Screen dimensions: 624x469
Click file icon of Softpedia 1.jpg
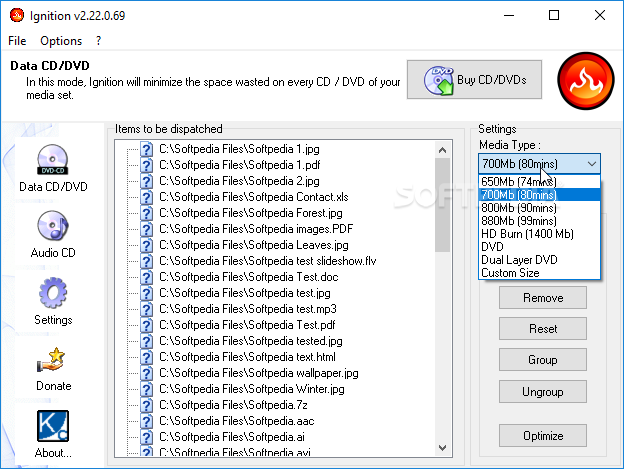146,150
